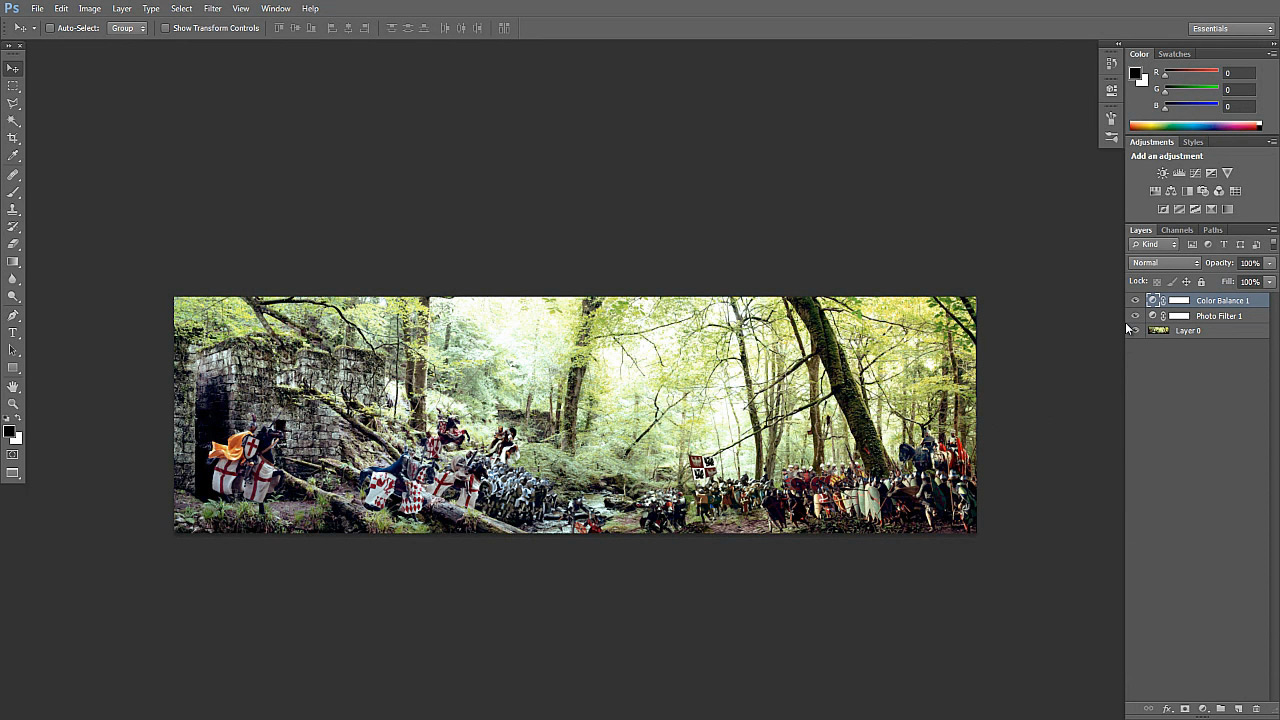The height and width of the screenshot is (720, 1280).
Task: Select the Hand tool
Action: pos(13,386)
